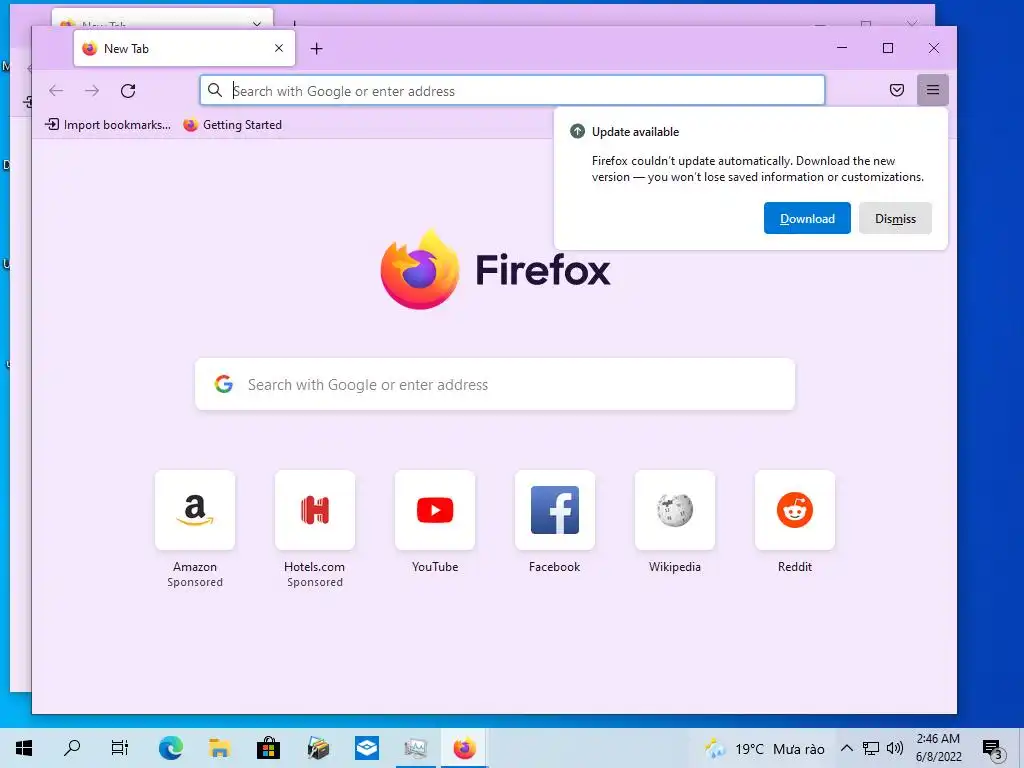Click the Firefox taskbar icon
1024x768 pixels.
point(464,748)
